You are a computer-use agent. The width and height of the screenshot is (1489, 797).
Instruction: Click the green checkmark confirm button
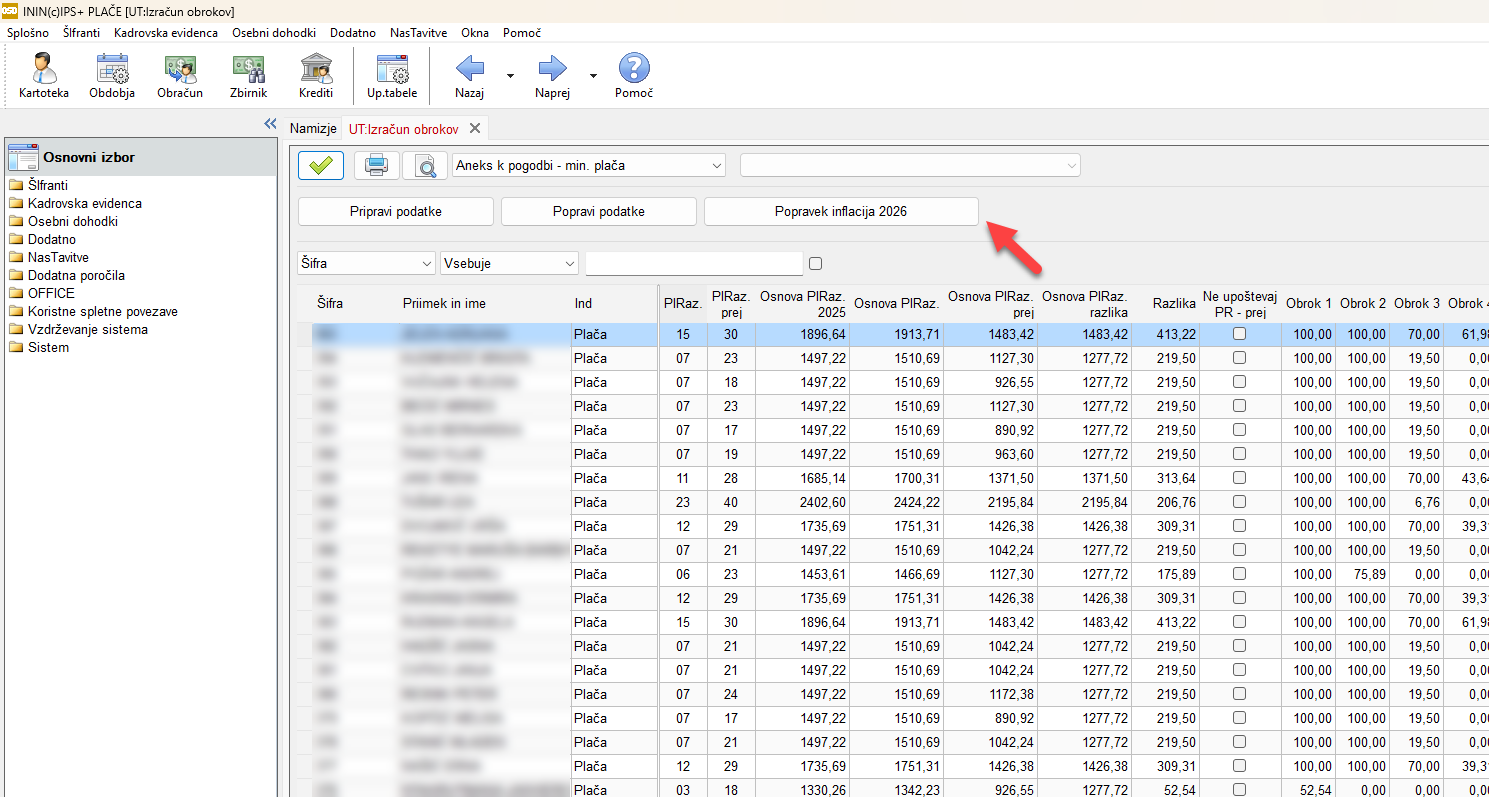pos(321,166)
